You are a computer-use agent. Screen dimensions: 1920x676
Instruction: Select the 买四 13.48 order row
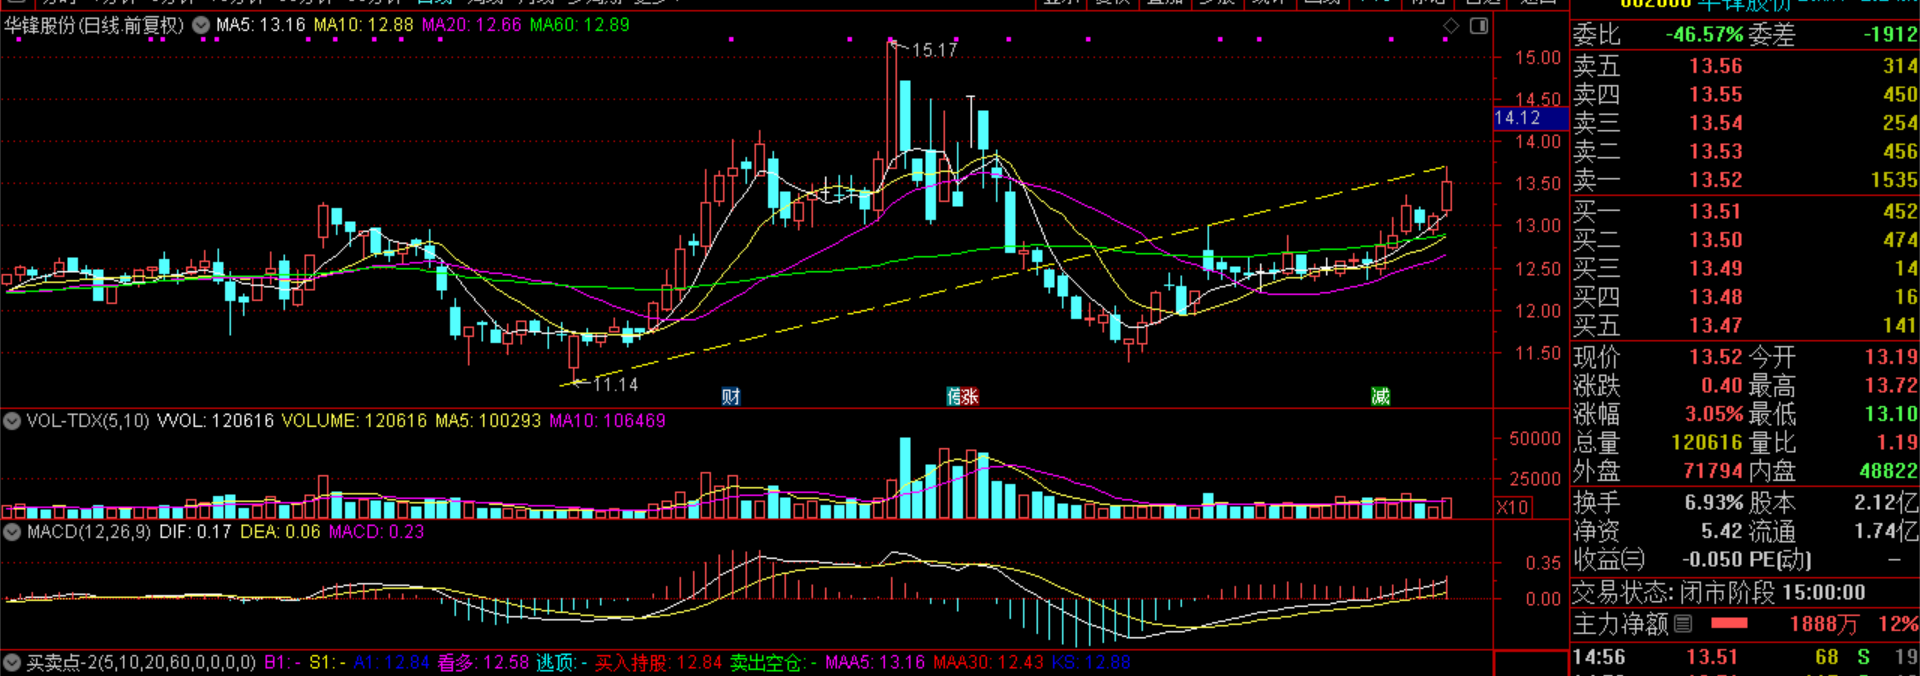[1745, 297]
